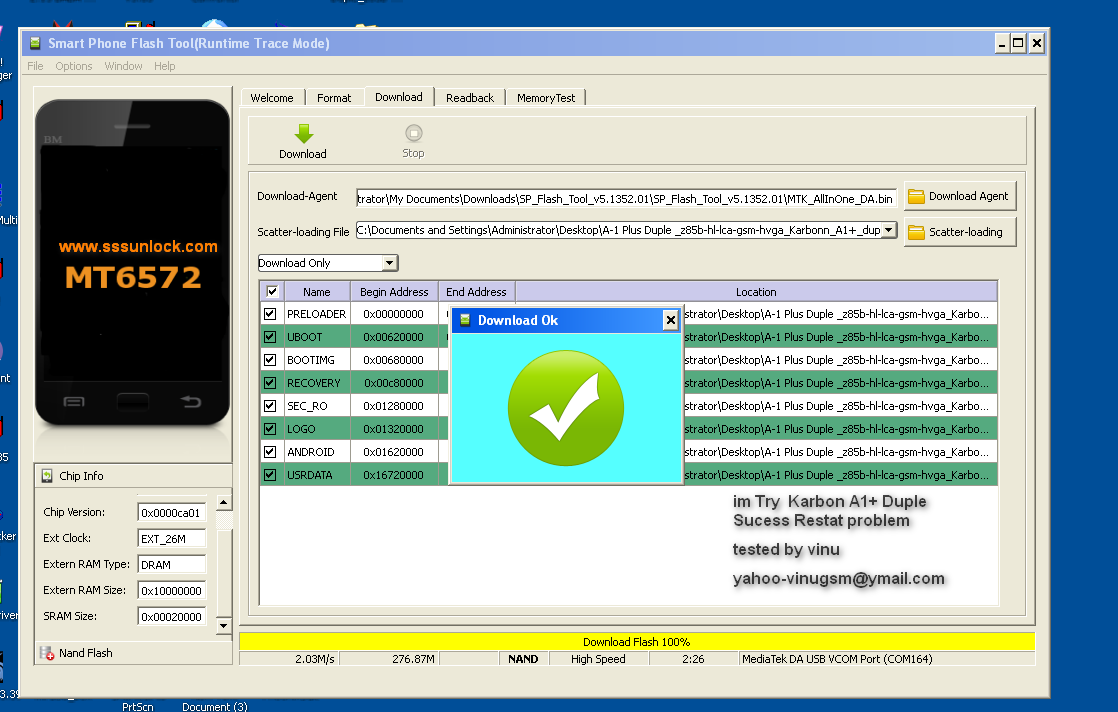Switch to the Welcome tab
1118x712 pixels.
[272, 98]
